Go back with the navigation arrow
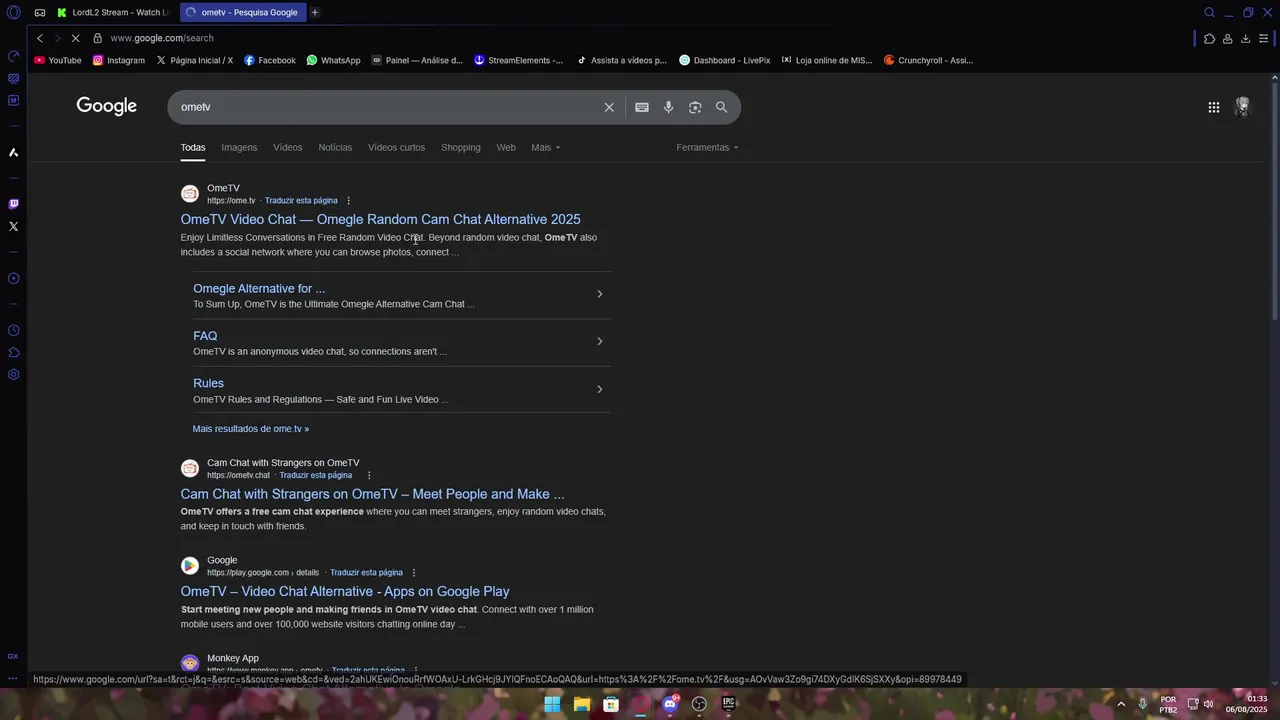1280x720 pixels. [x=39, y=38]
